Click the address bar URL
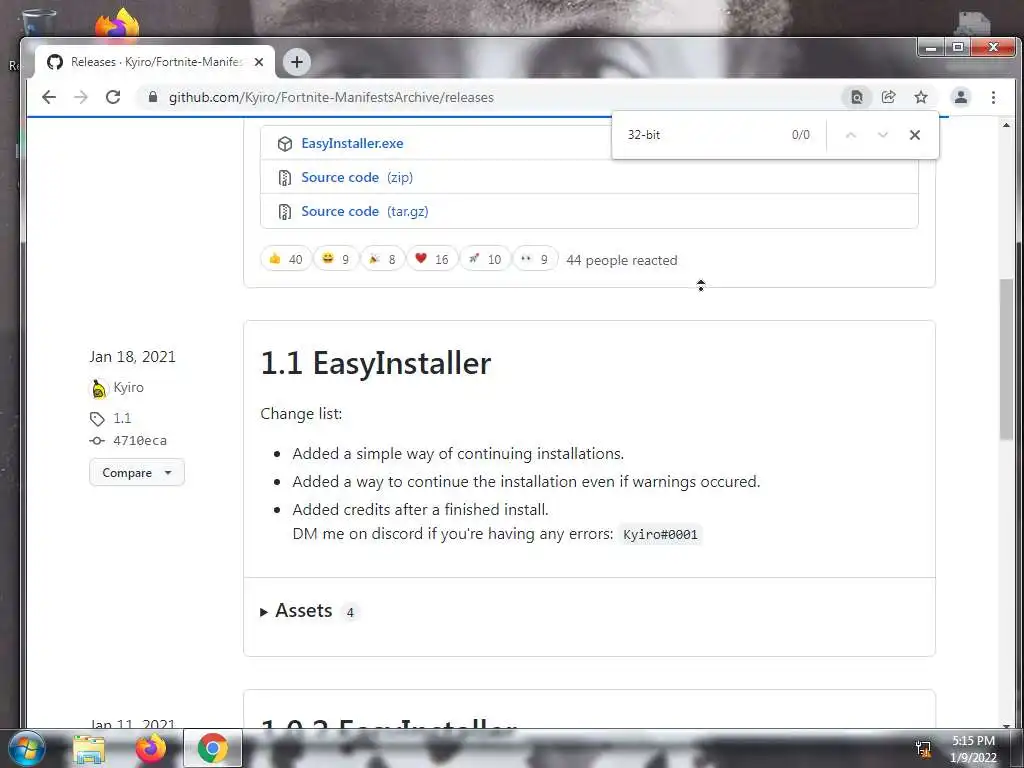The image size is (1024, 768). tap(331, 97)
